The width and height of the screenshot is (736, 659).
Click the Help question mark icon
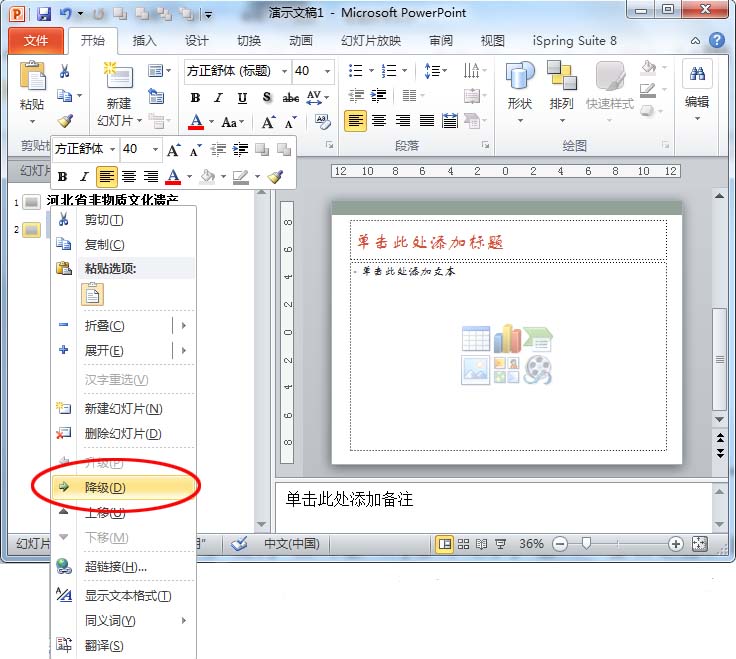(716, 41)
